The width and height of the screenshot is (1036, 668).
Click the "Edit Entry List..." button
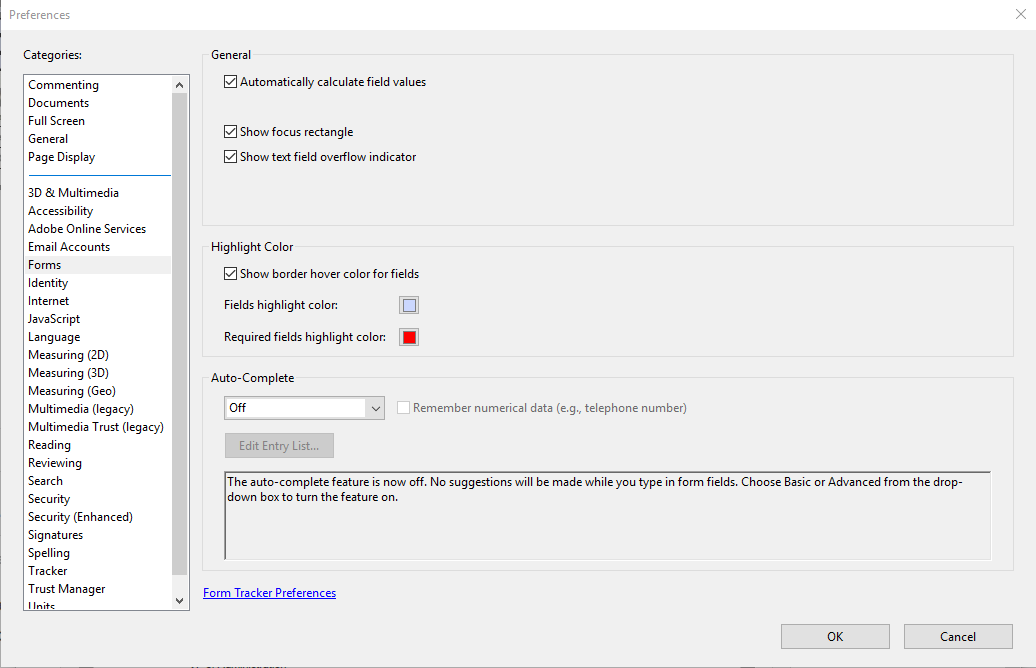point(279,445)
